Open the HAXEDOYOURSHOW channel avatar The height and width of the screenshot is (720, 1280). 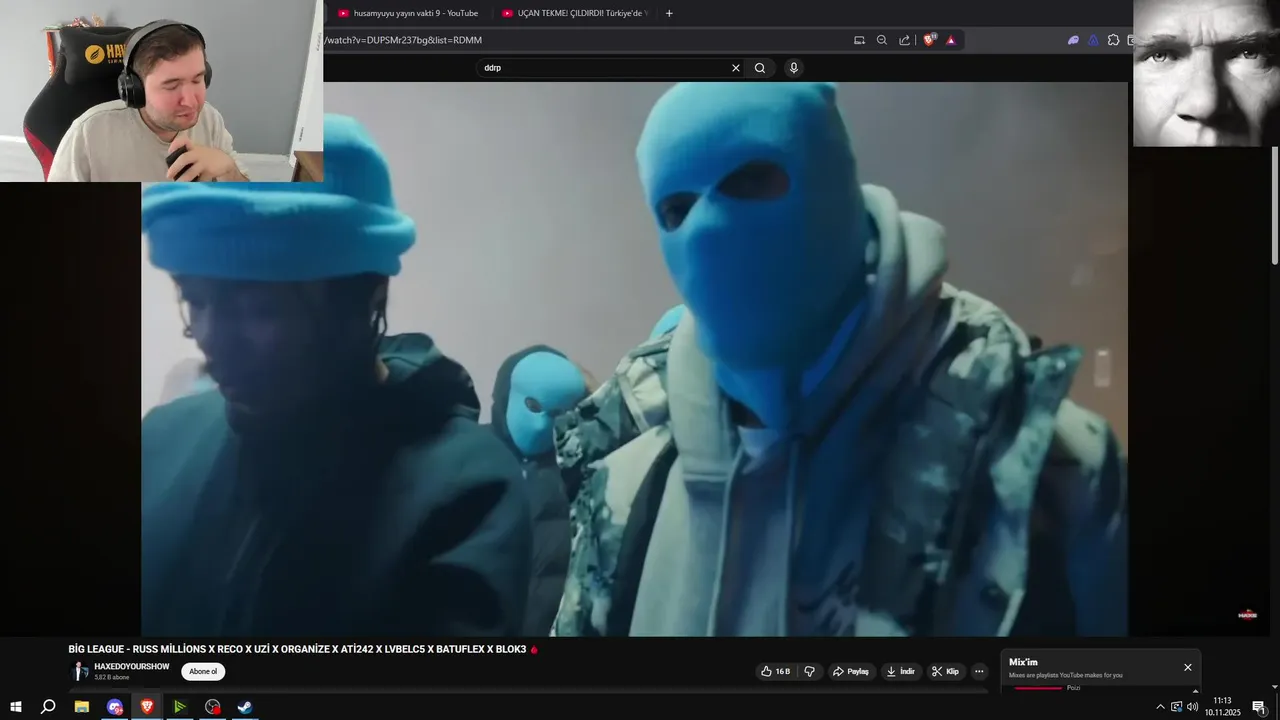pos(79,671)
